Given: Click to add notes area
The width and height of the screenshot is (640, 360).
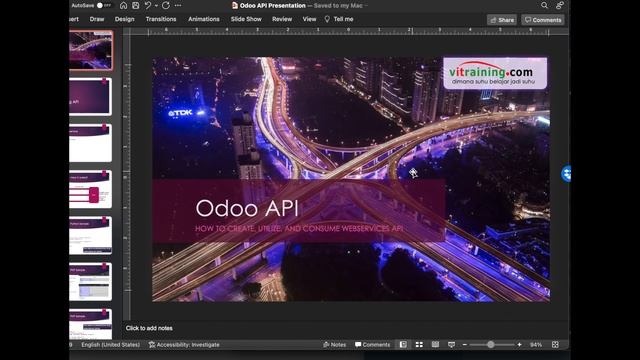Looking at the screenshot, I should pos(149,328).
